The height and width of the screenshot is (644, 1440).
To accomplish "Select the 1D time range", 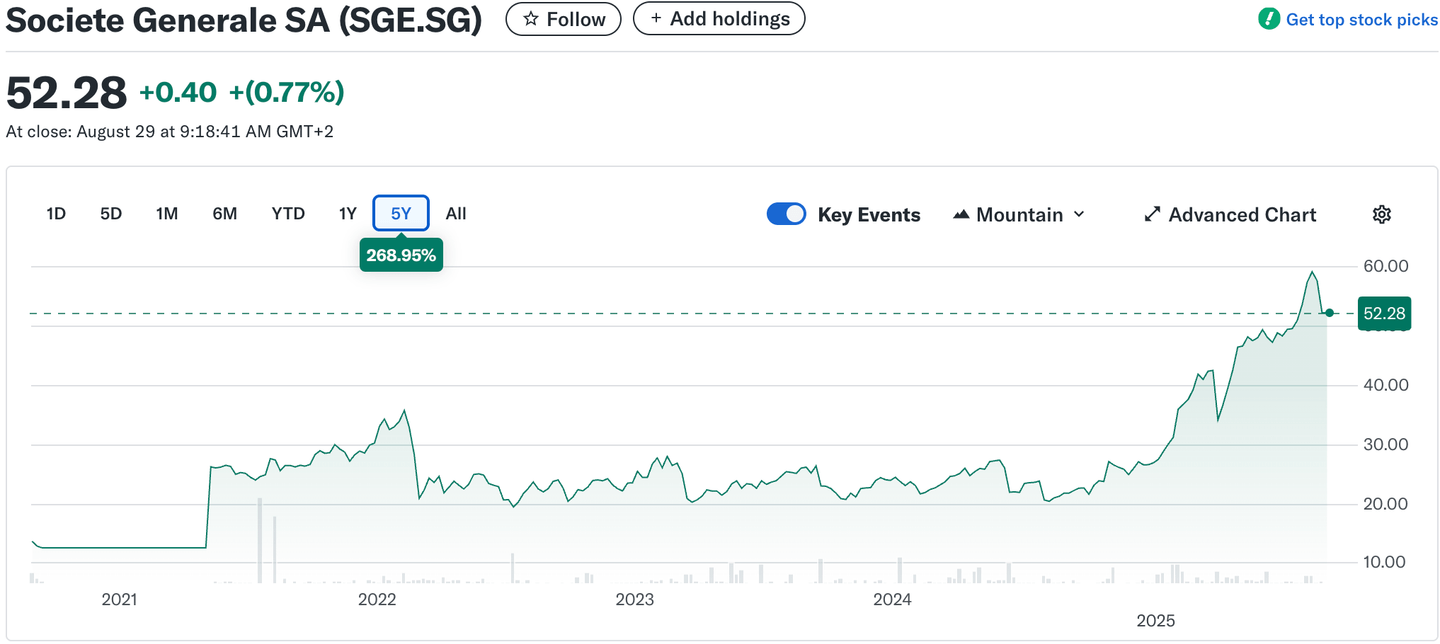I will click(x=56, y=213).
